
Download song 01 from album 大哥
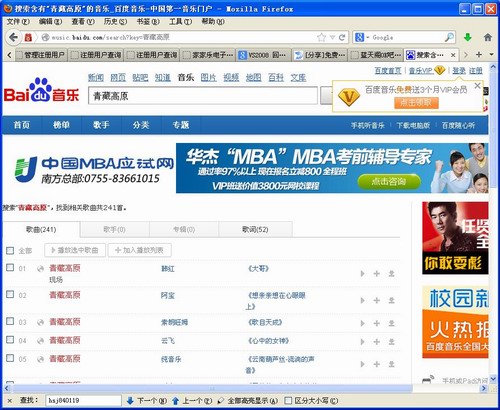(391, 274)
